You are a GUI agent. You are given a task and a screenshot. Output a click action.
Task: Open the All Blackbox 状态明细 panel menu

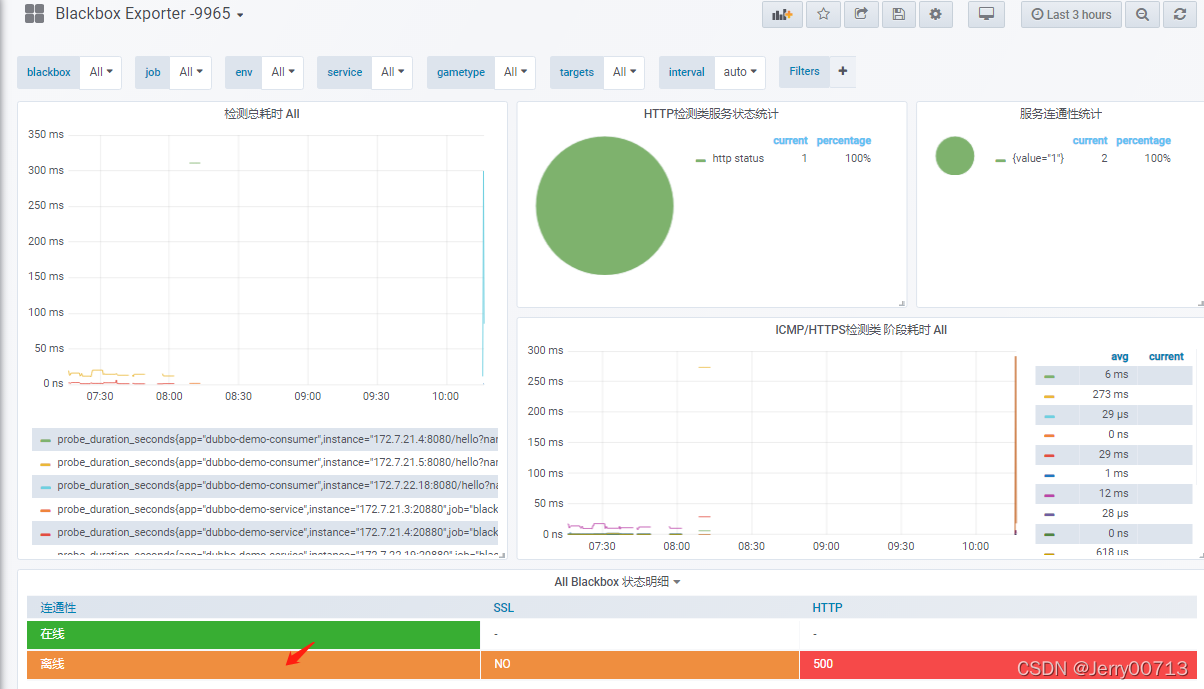coord(617,582)
